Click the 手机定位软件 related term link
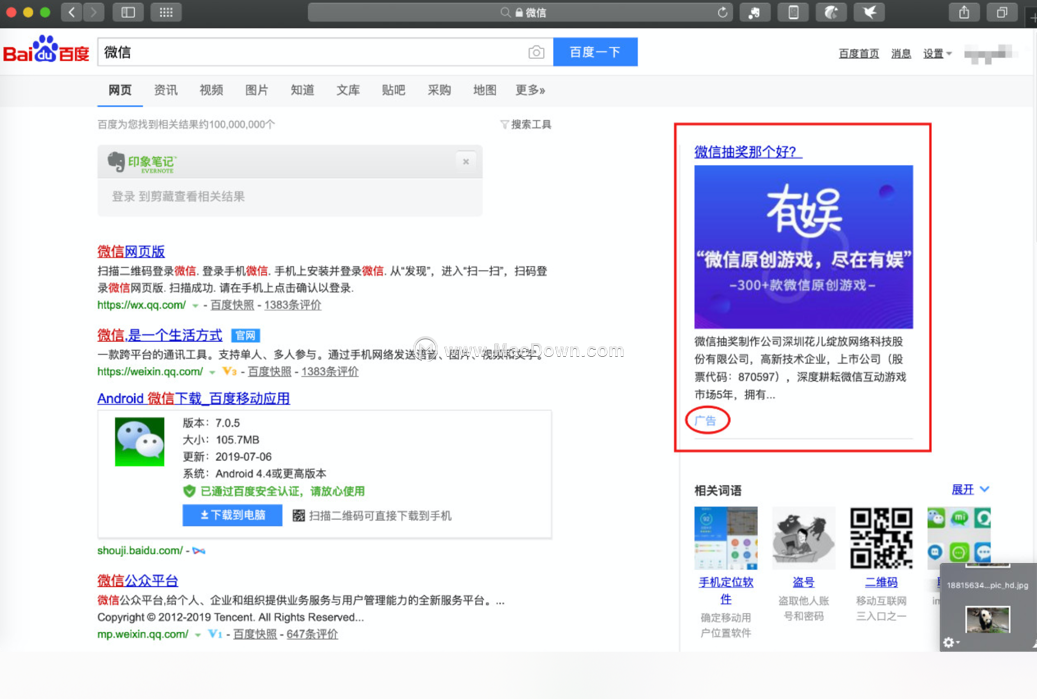This screenshot has height=699, width=1037. coord(726,591)
